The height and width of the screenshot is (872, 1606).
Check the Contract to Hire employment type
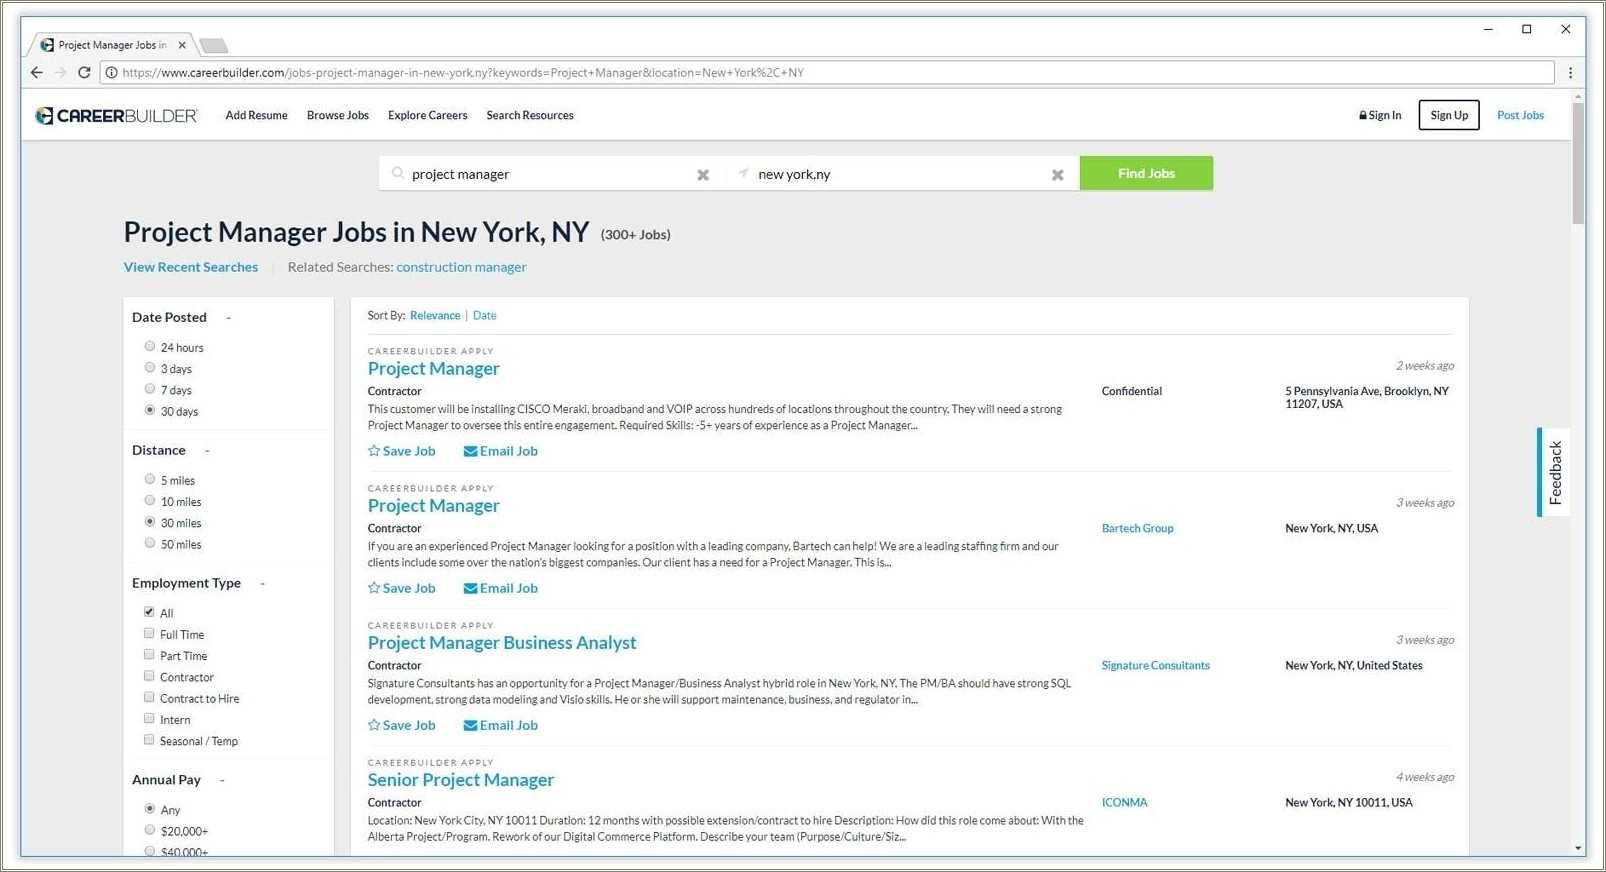149,697
